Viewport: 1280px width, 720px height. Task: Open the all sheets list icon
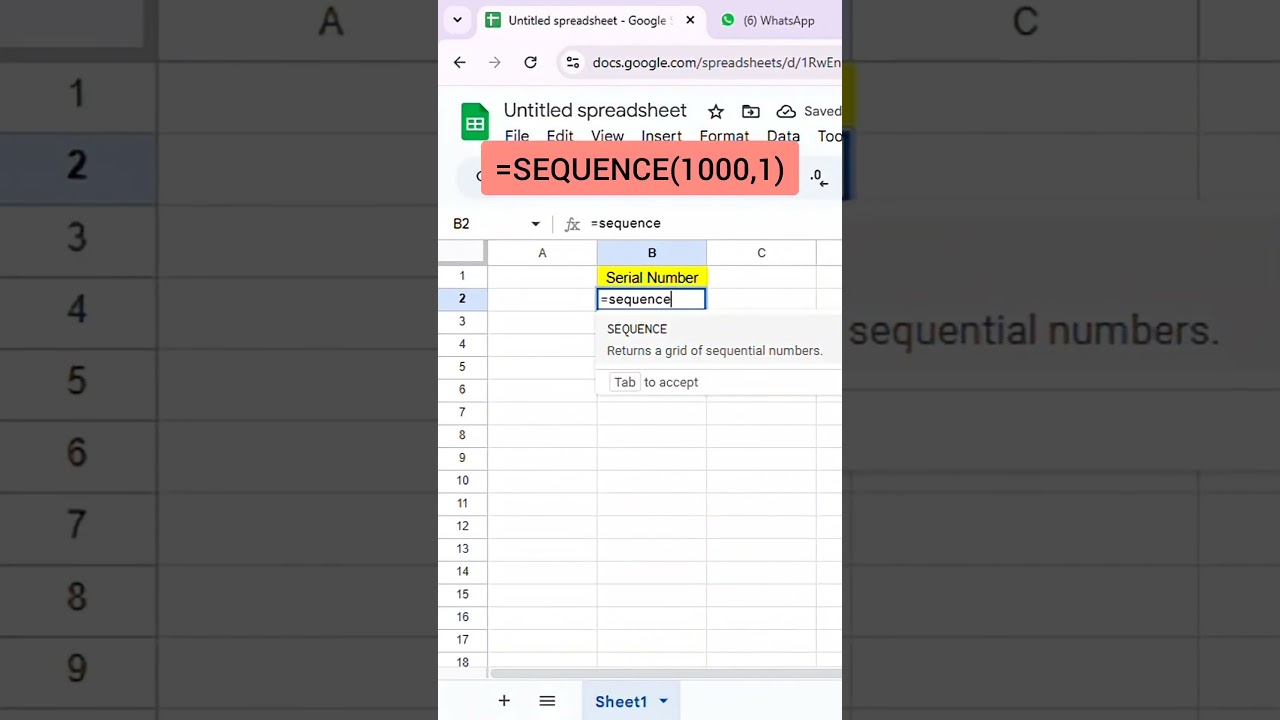[547, 701]
